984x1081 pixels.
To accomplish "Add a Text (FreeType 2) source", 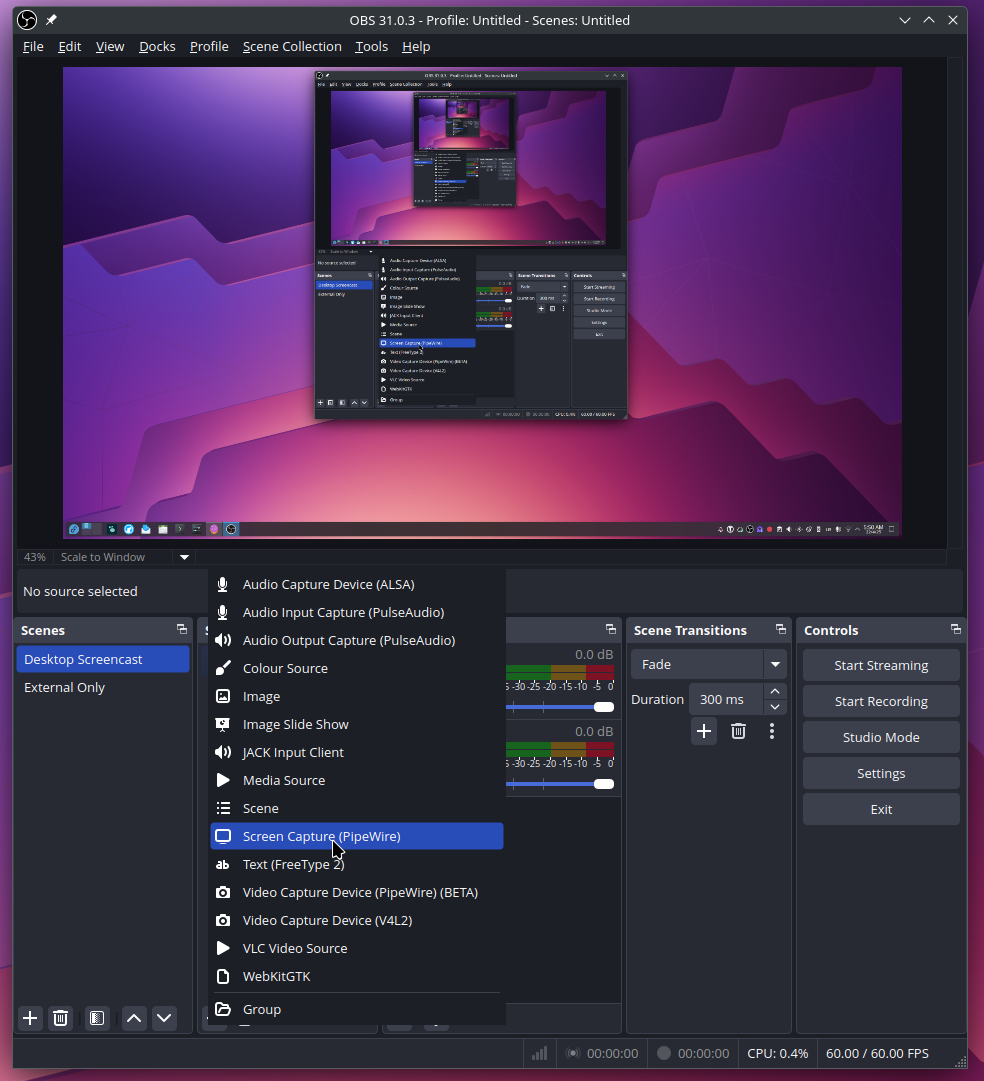I will click(357, 865).
